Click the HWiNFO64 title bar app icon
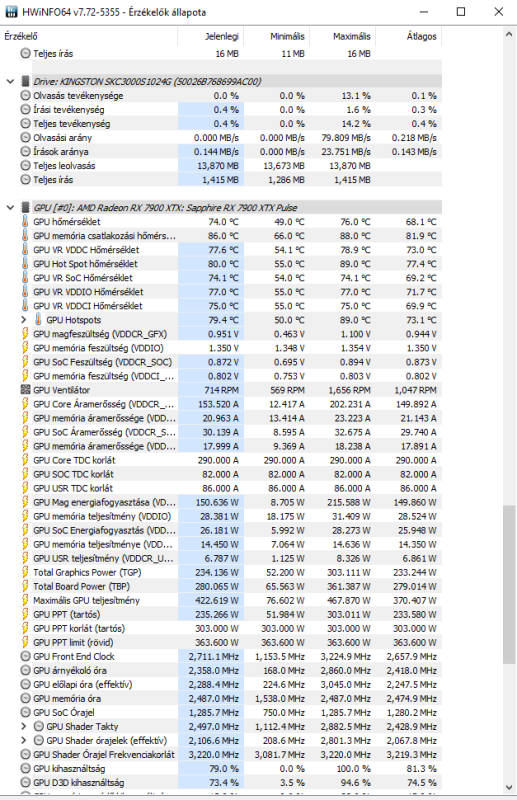The height and width of the screenshot is (800, 517). pyautogui.click(x=11, y=11)
